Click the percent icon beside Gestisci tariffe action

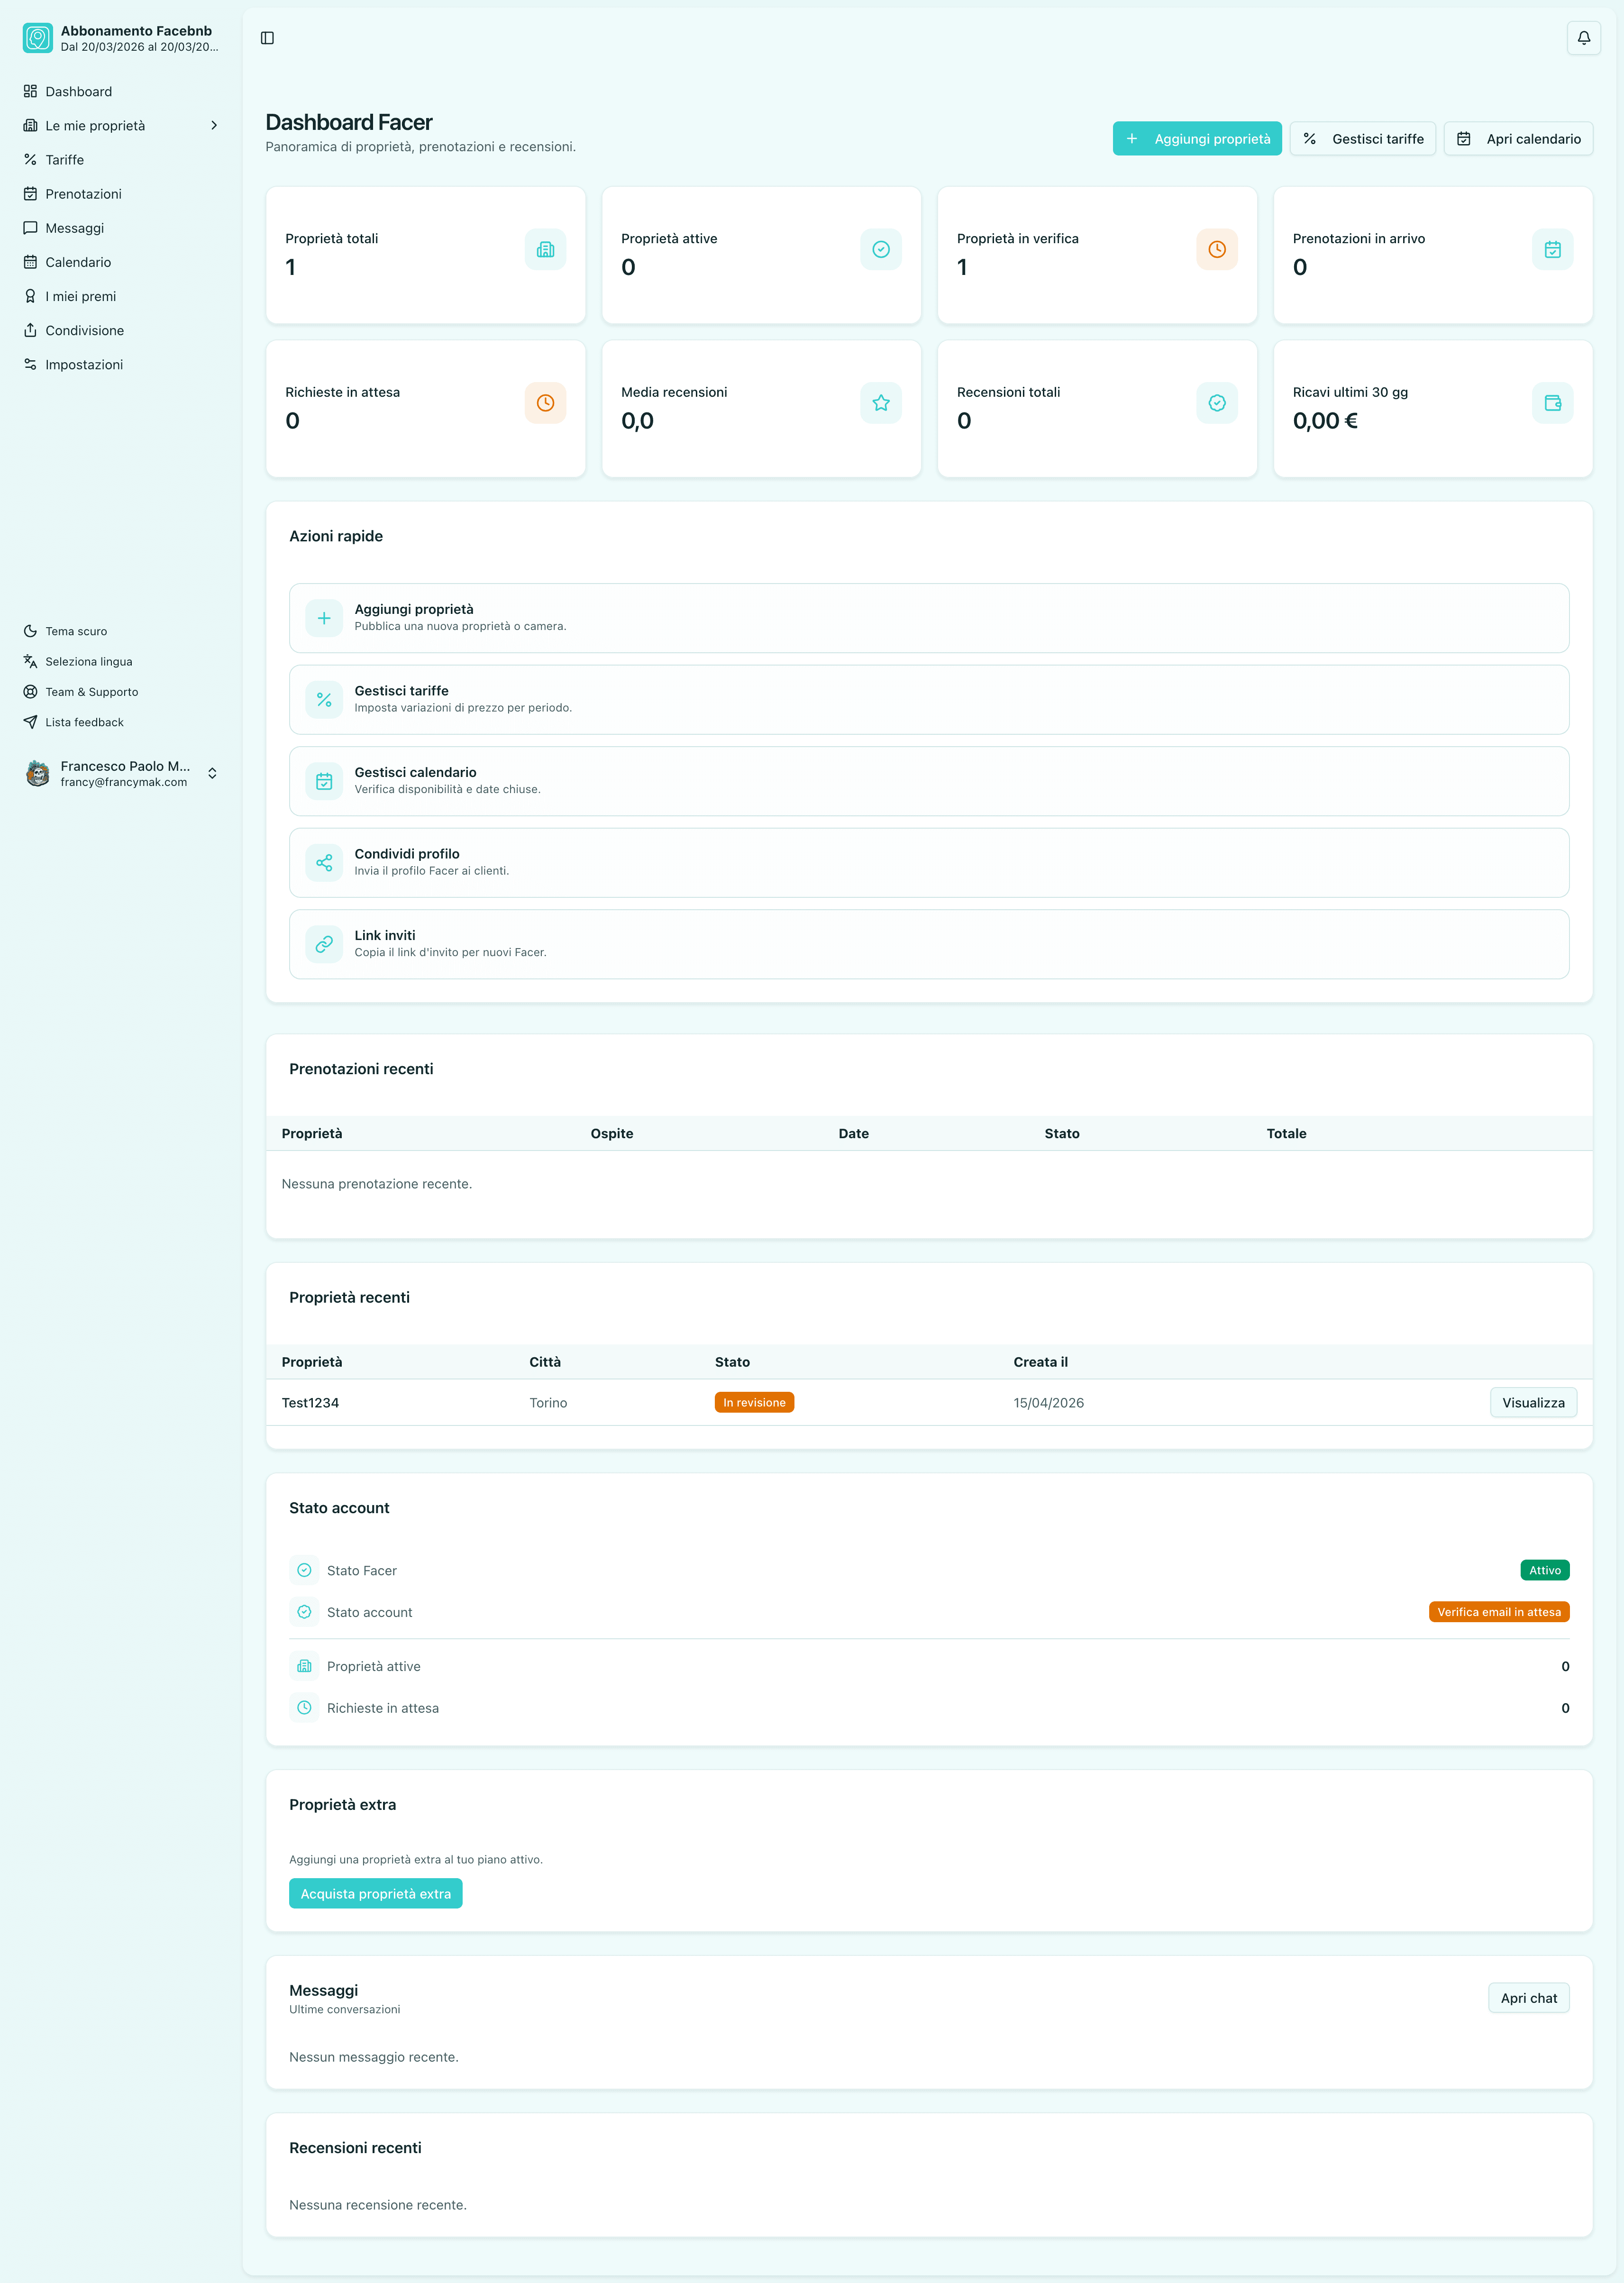(324, 700)
